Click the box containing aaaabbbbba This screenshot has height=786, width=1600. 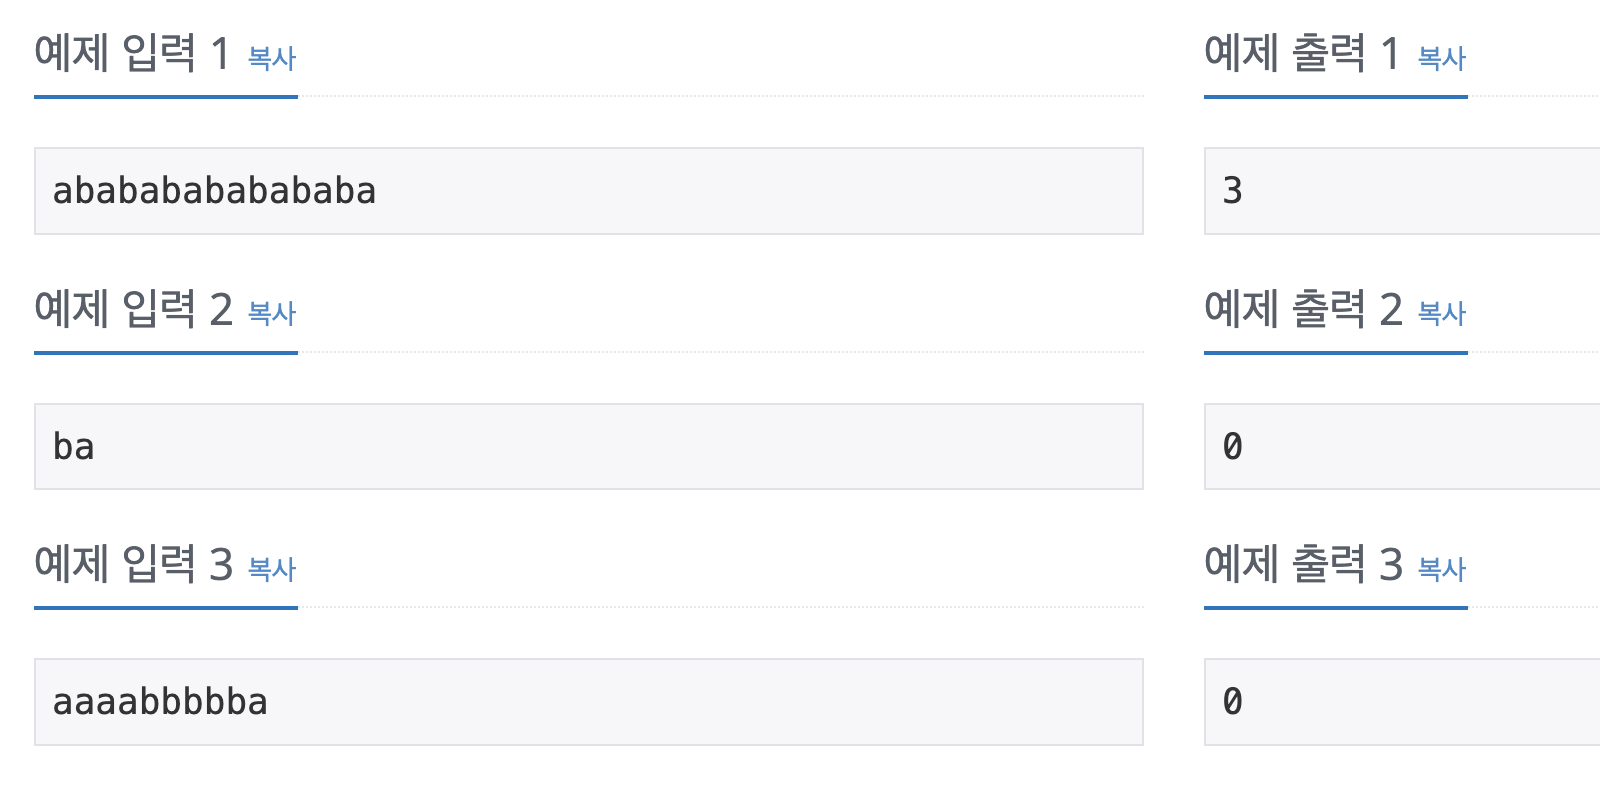pos(589,702)
